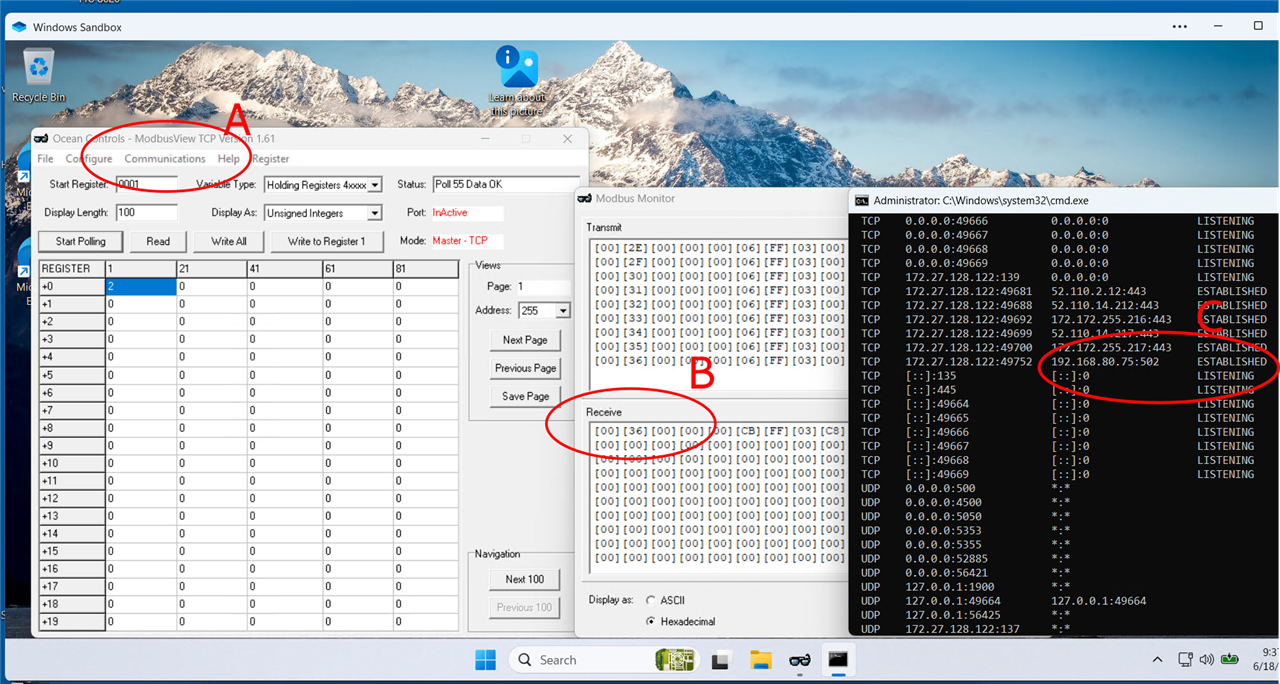This screenshot has width=1280, height=684.
Task: Click the Write All button
Action: [228, 241]
